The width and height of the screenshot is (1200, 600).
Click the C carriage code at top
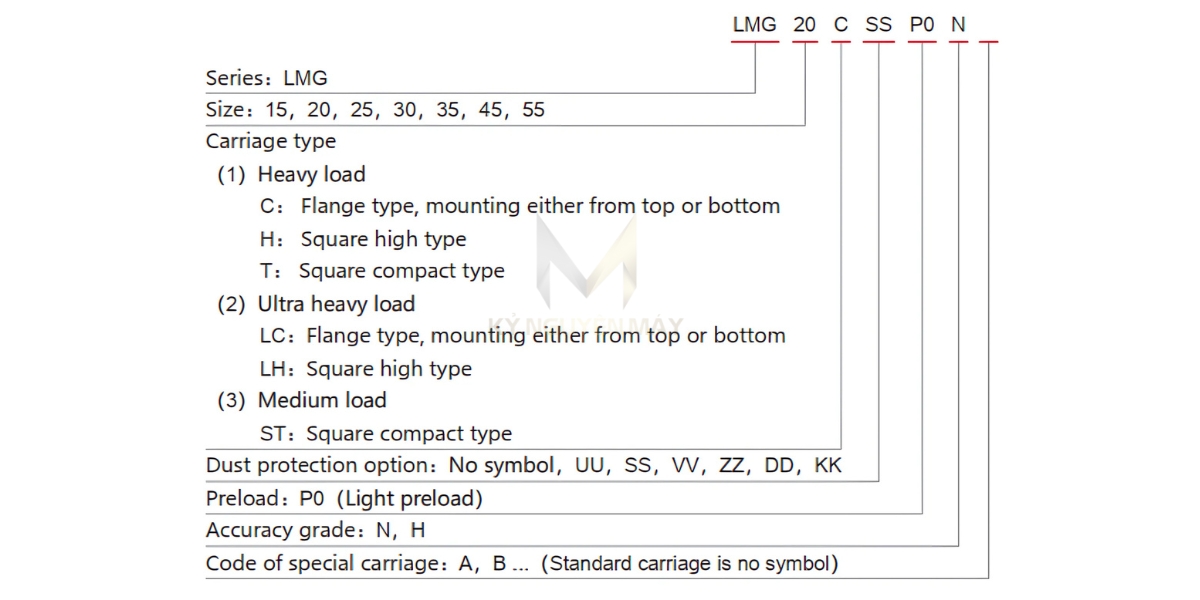click(x=841, y=25)
